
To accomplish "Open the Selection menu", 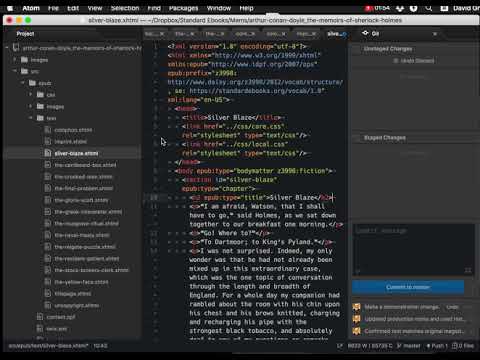I will (125, 8).
